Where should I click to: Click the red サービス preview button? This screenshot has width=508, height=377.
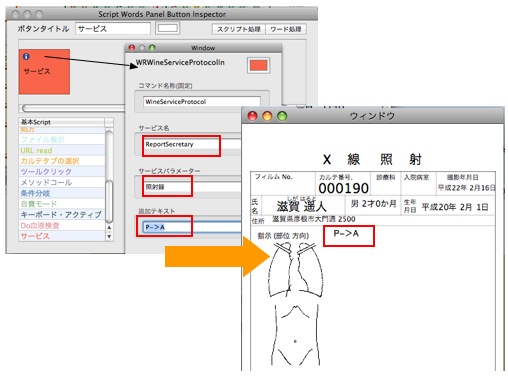point(44,72)
